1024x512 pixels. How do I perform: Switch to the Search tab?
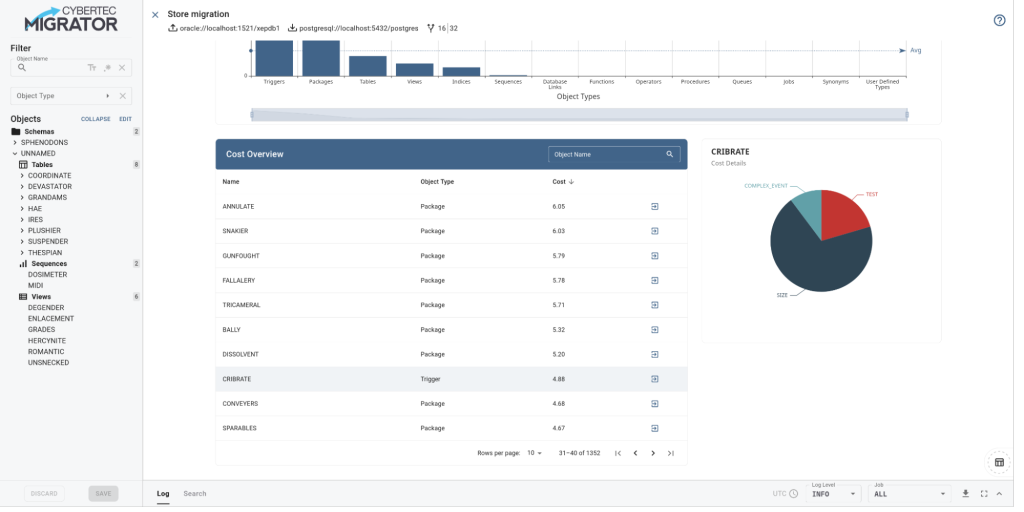pyautogui.click(x=194, y=493)
